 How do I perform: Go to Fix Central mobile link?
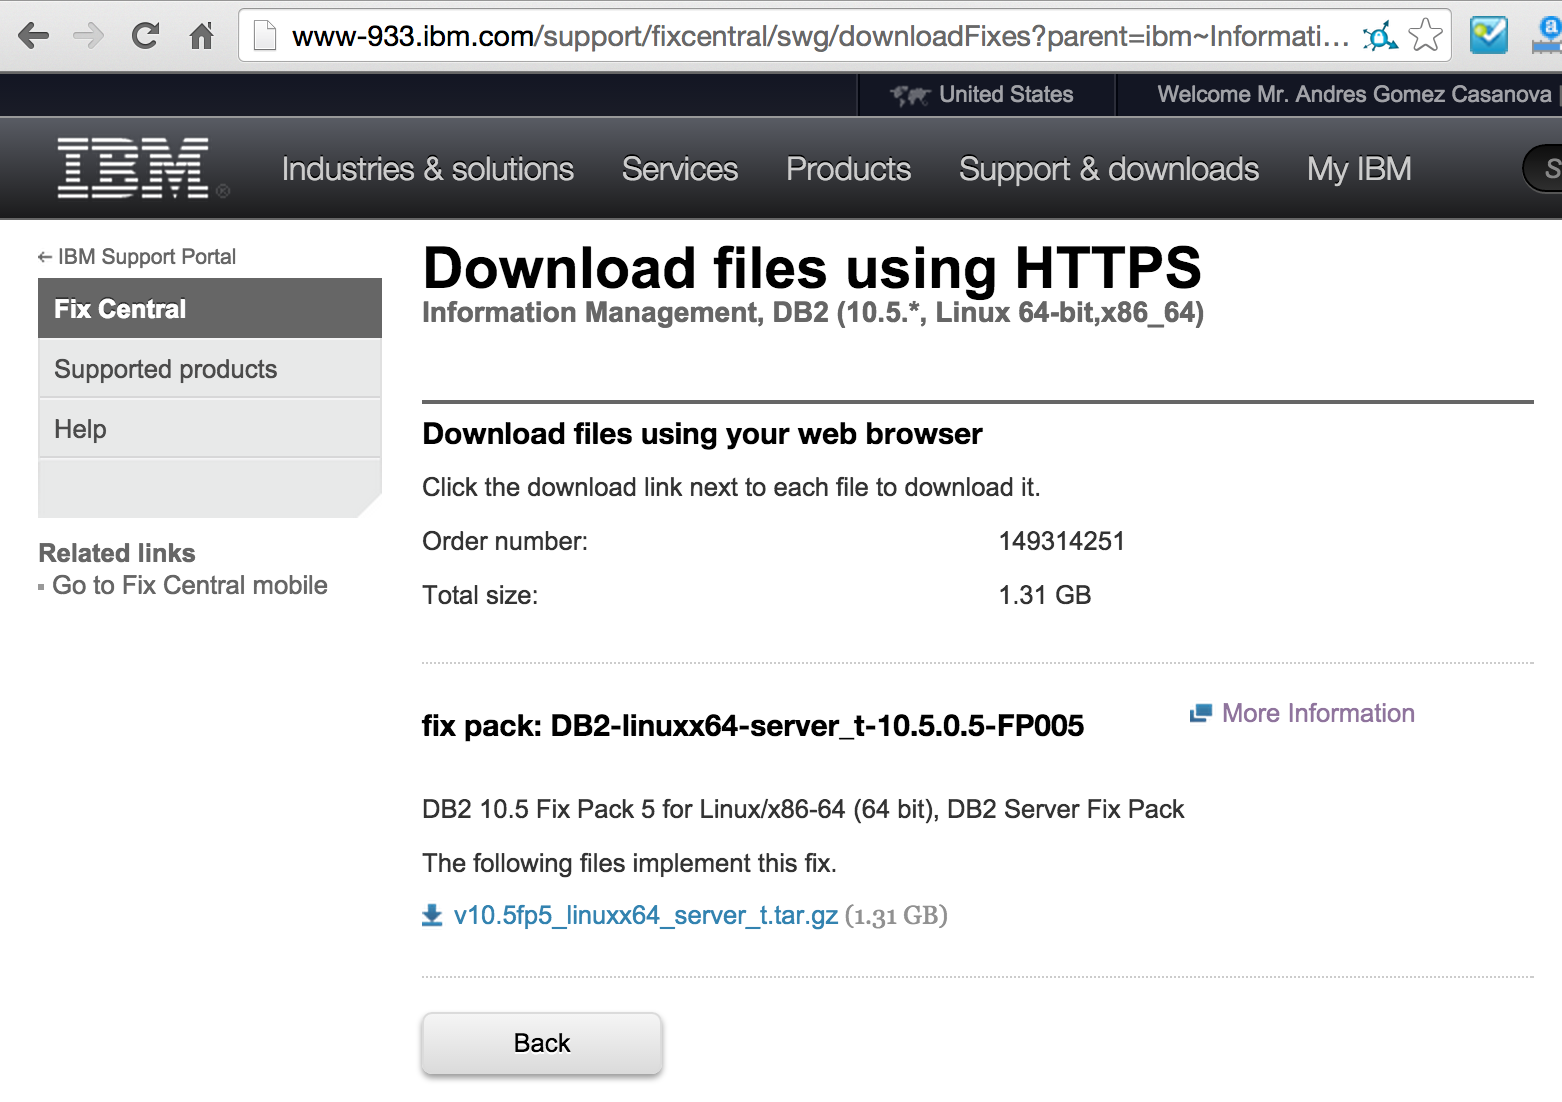tap(190, 585)
